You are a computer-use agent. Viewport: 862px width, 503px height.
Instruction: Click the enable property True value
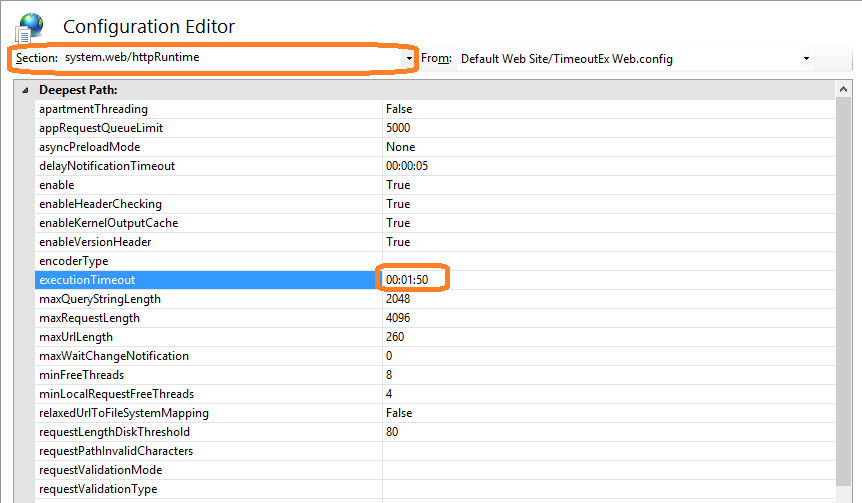pyautogui.click(x=398, y=185)
